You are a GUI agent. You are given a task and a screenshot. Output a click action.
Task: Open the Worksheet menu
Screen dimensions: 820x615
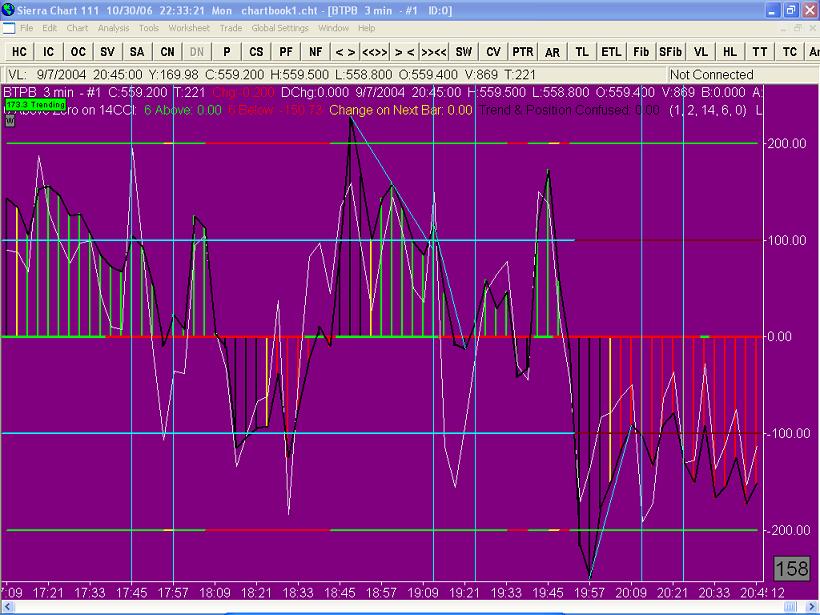(x=189, y=28)
